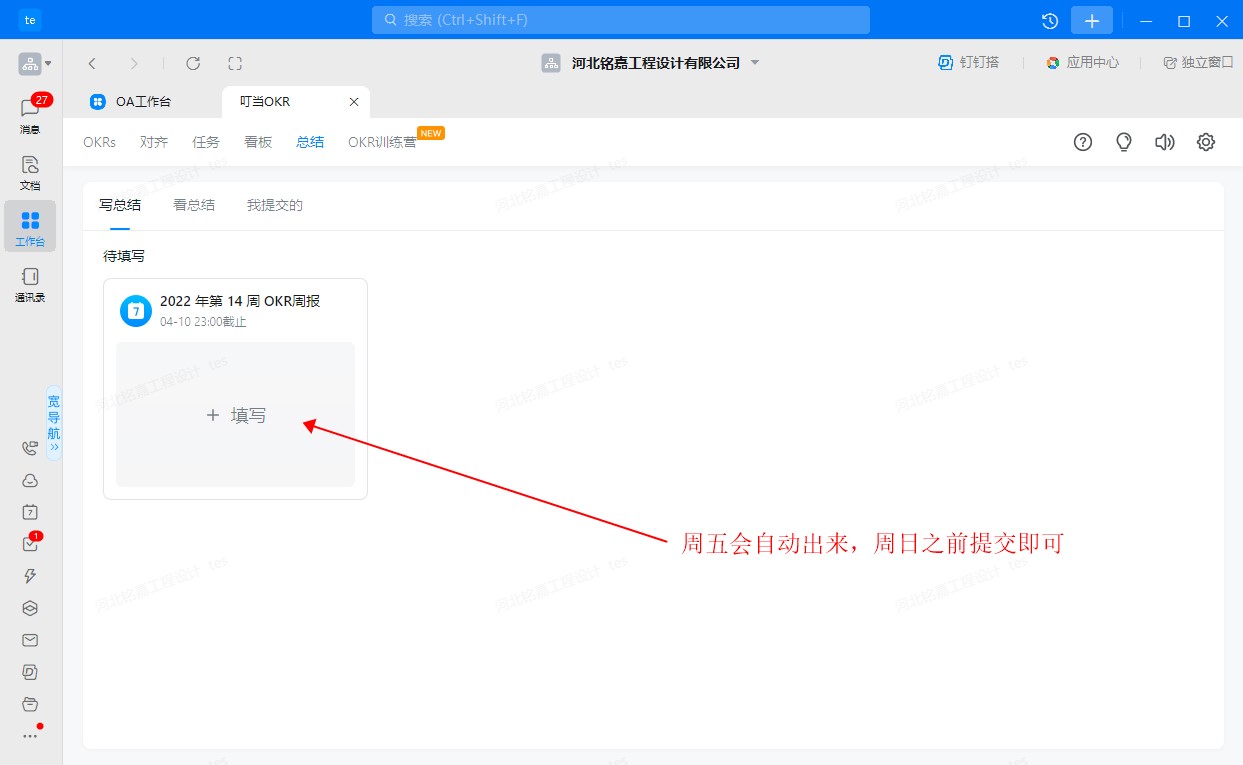Click the search input field
Viewport: 1243px width, 765px height.
click(620, 20)
